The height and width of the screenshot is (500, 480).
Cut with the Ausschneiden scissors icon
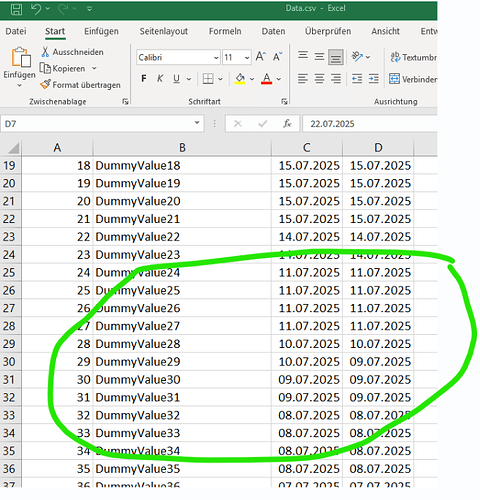pyautogui.click(x=45, y=52)
